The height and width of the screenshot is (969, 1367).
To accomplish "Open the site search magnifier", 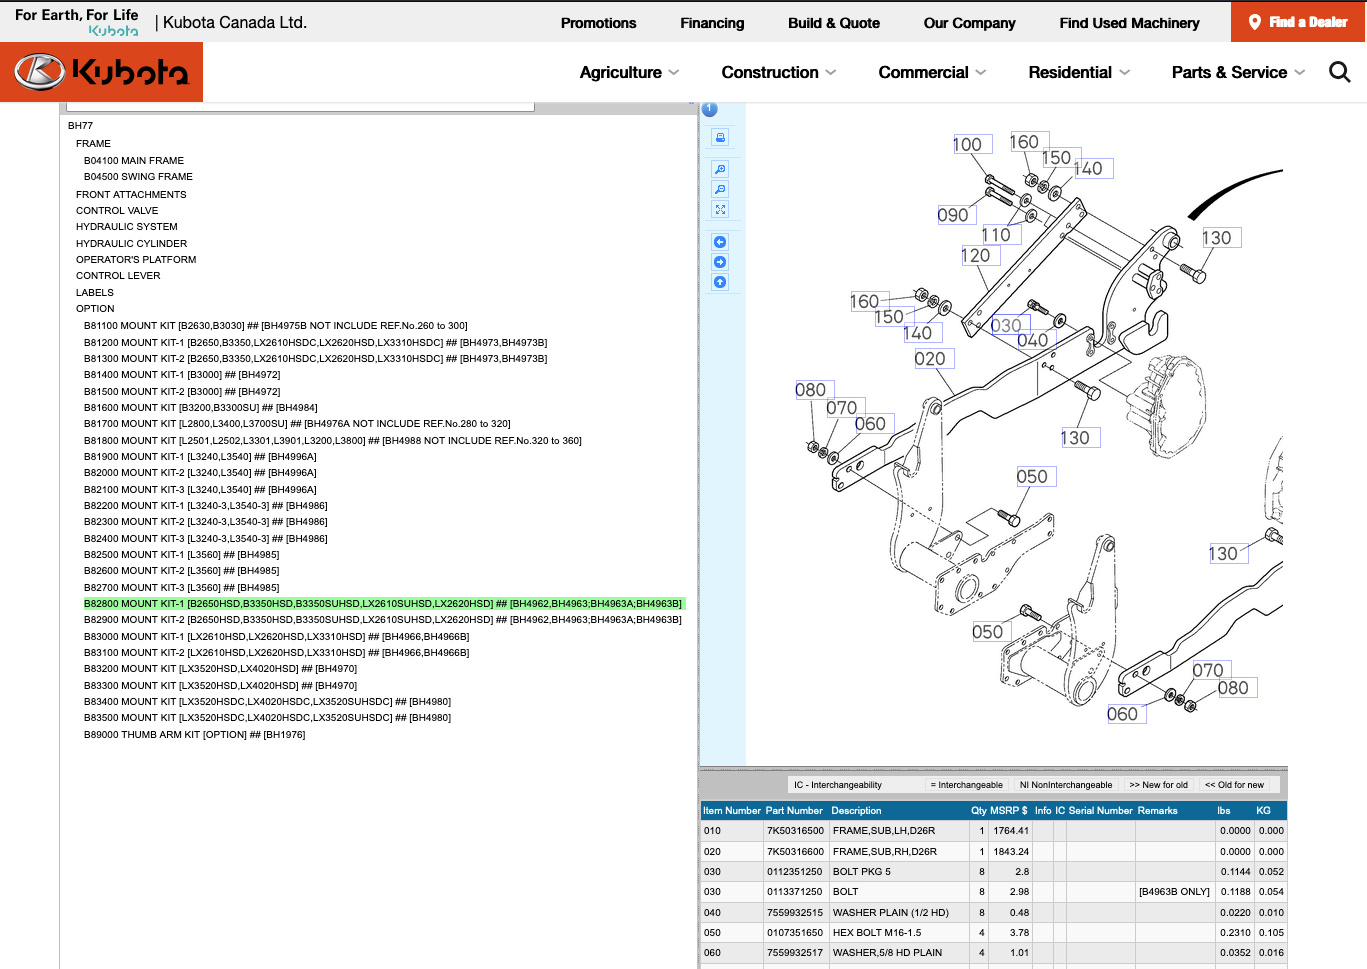I will (x=1340, y=72).
